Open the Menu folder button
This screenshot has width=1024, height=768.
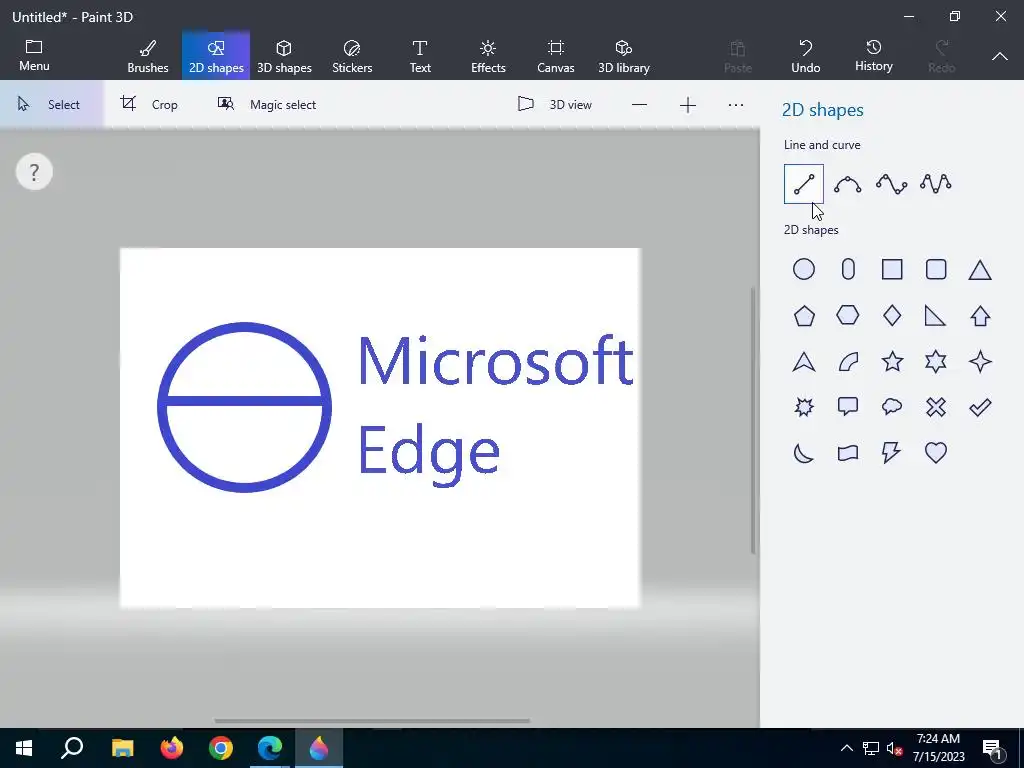click(x=34, y=56)
